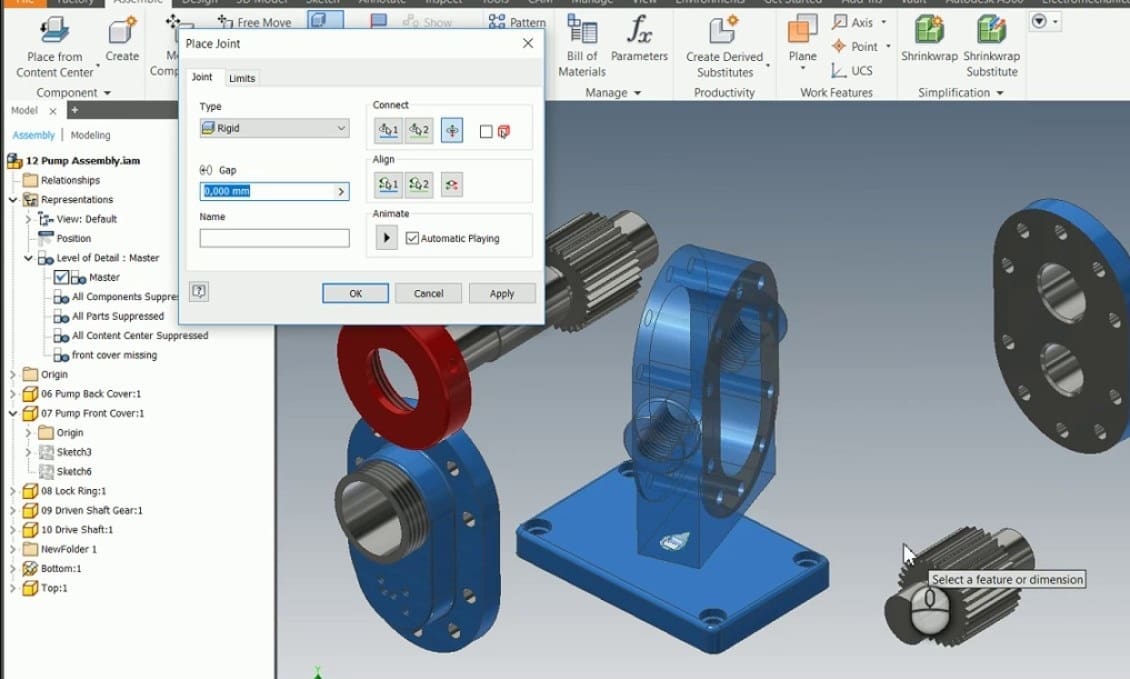Image resolution: width=1130 pixels, height=679 pixels.
Task: Toggle the Connect between-two-faces checkbox
Action: tap(486, 131)
